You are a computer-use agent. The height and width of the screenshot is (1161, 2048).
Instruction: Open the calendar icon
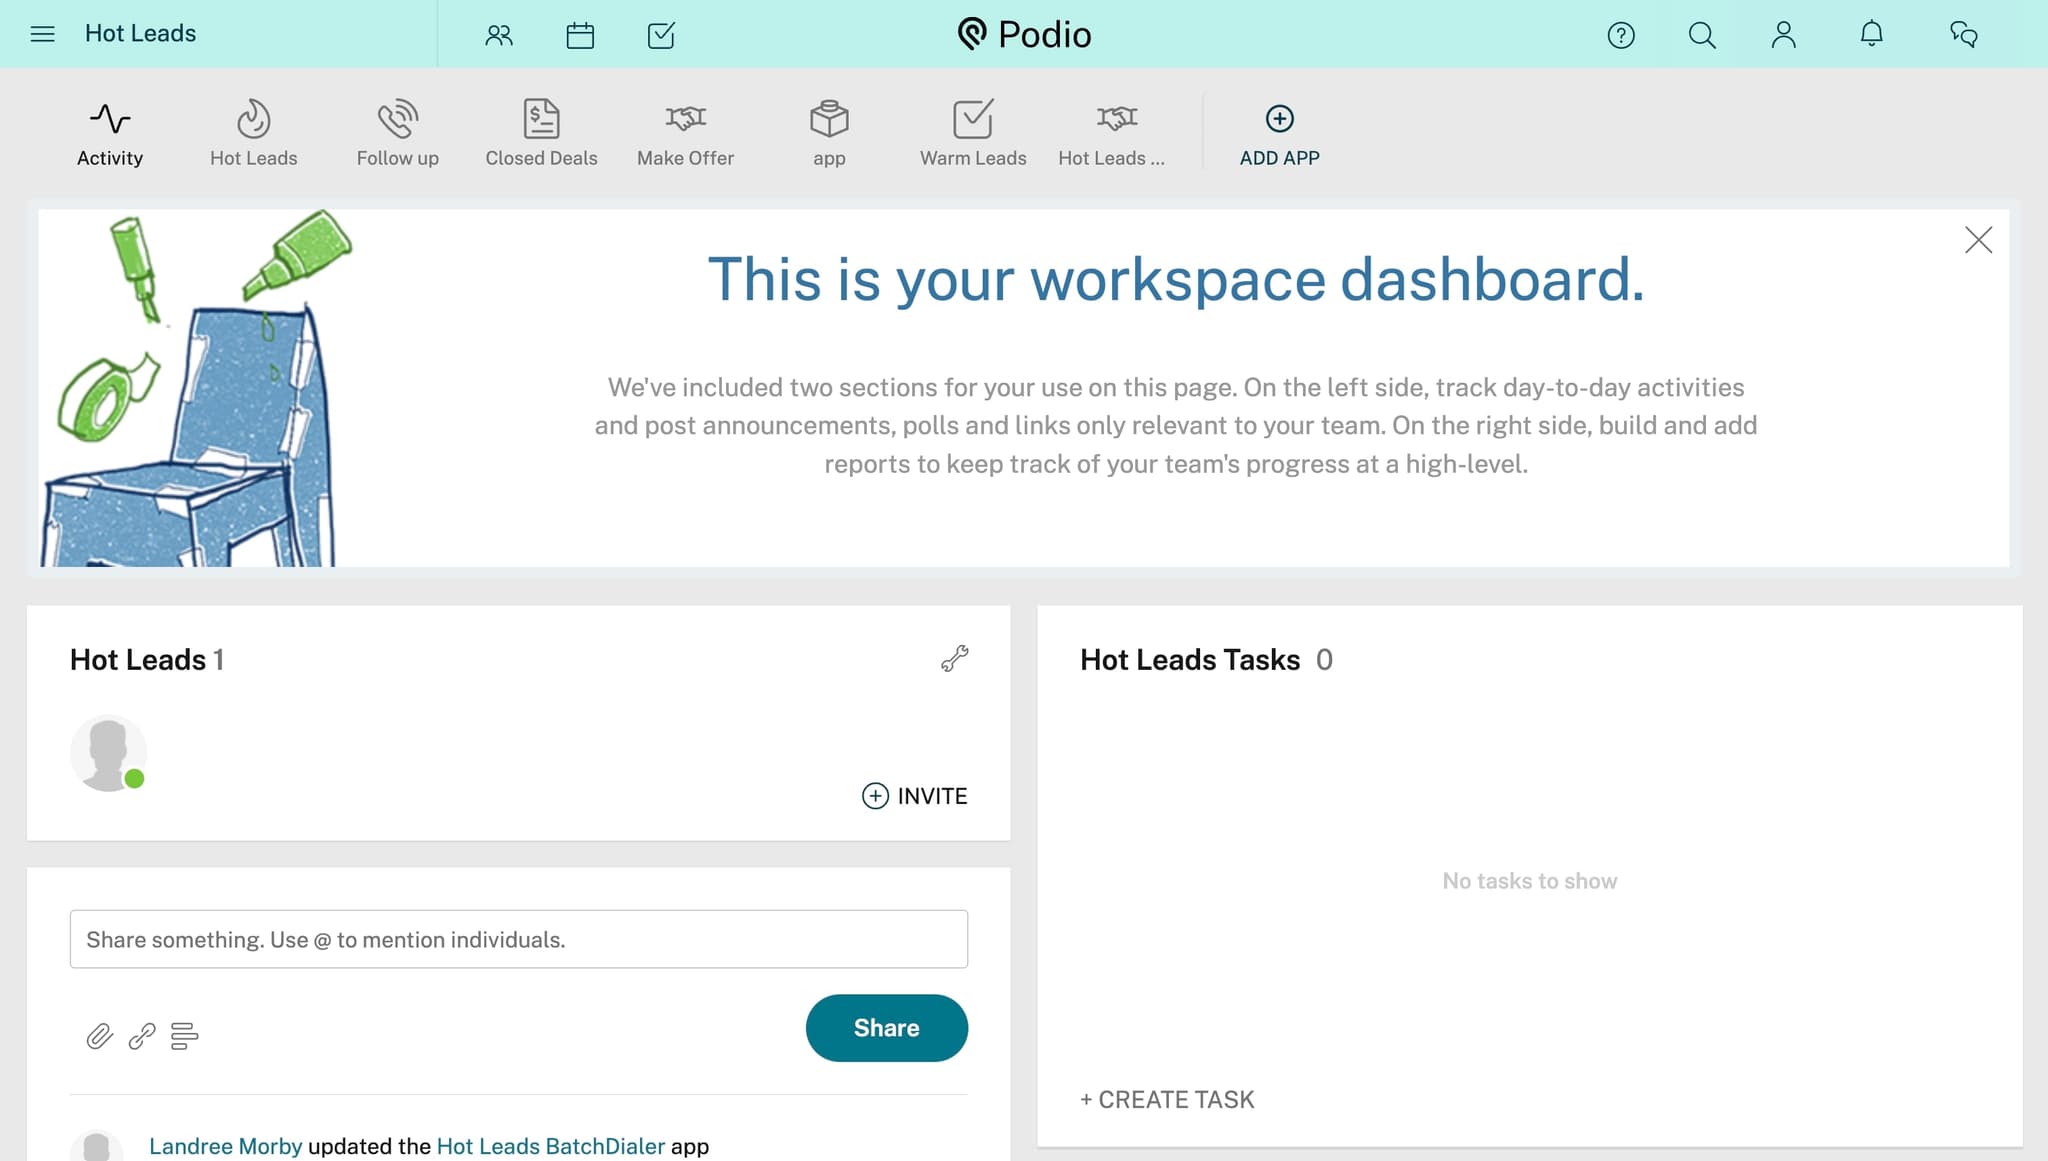pyautogui.click(x=580, y=34)
